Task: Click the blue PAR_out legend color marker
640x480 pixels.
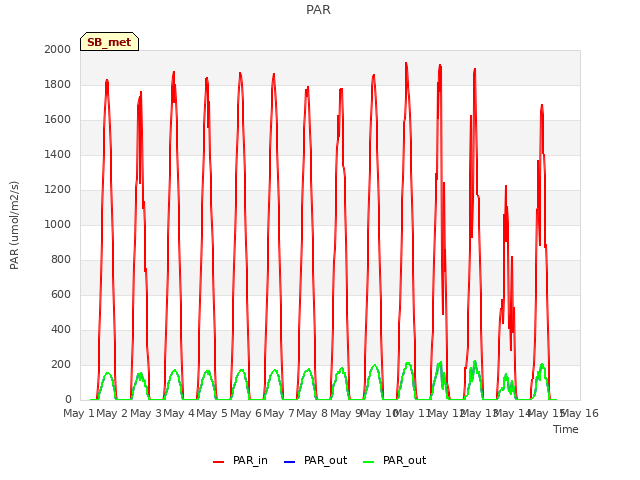Action: [x=289, y=462]
